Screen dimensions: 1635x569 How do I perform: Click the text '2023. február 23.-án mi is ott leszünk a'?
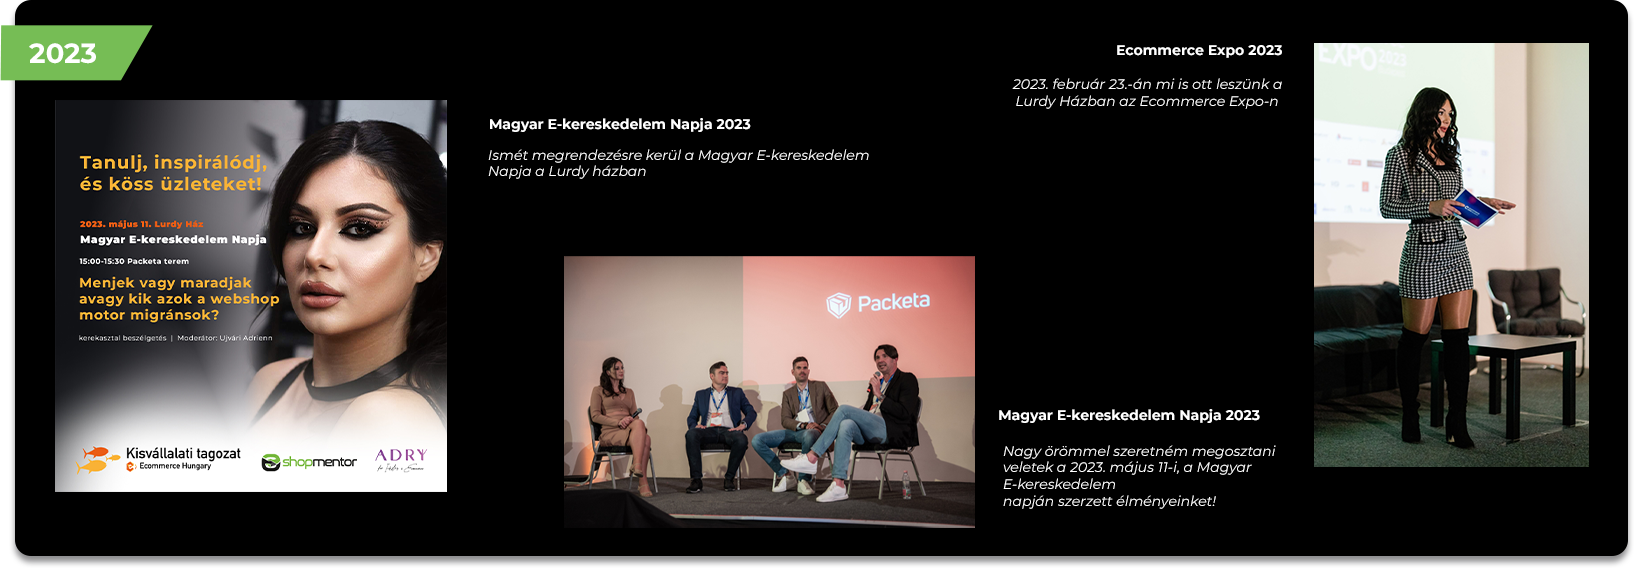coord(1147,84)
